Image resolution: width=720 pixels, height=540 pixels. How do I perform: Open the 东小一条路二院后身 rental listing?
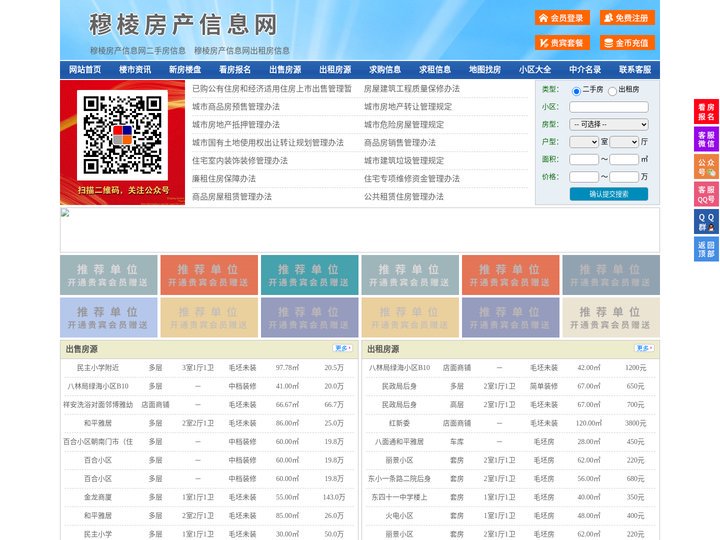coord(399,479)
